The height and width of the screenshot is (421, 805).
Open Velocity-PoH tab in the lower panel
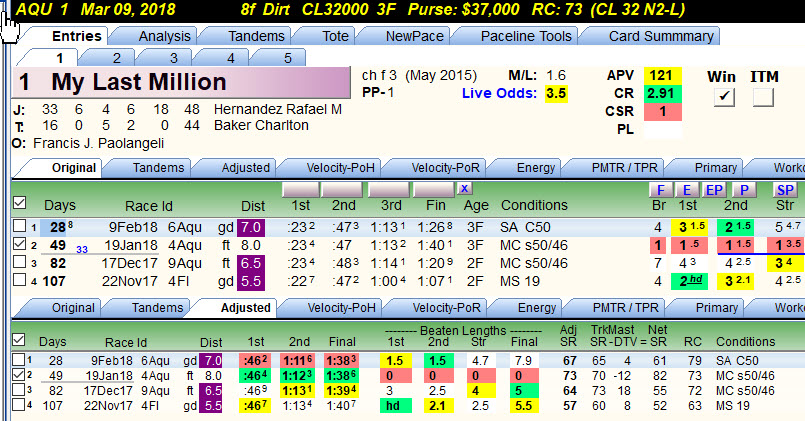(341, 308)
